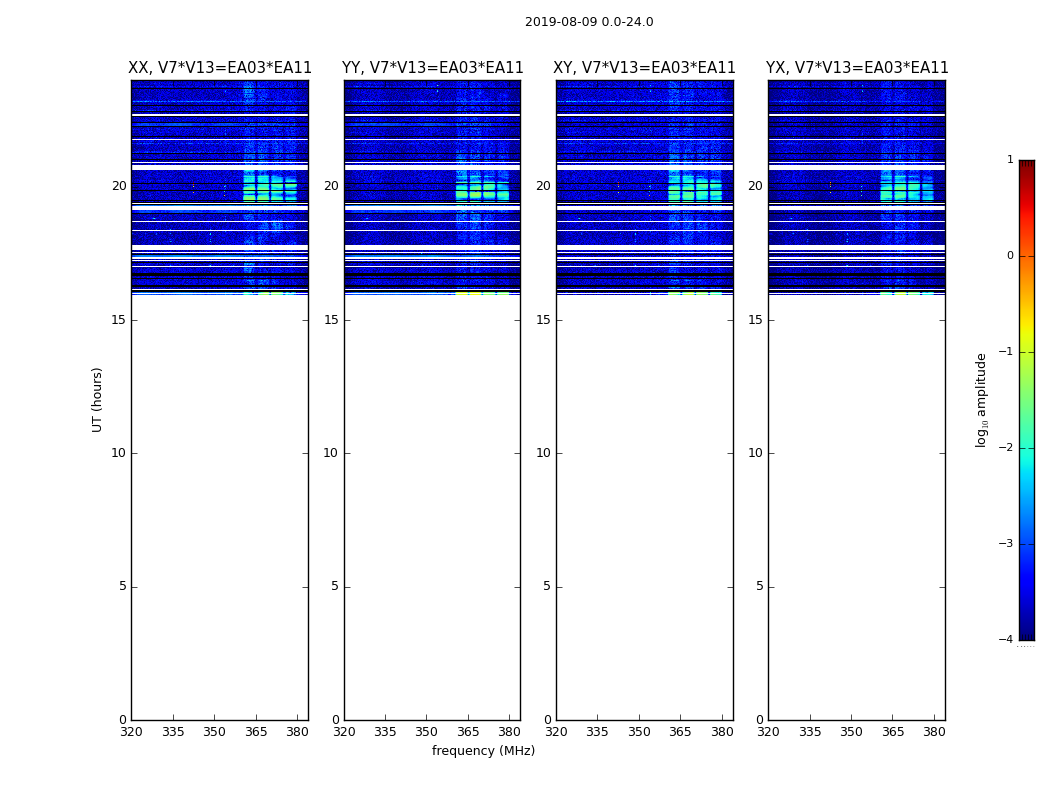Image resolution: width=1050 pixels, height=800 pixels.
Task: Click the bright signal block in YX panel
Action: coord(907,188)
